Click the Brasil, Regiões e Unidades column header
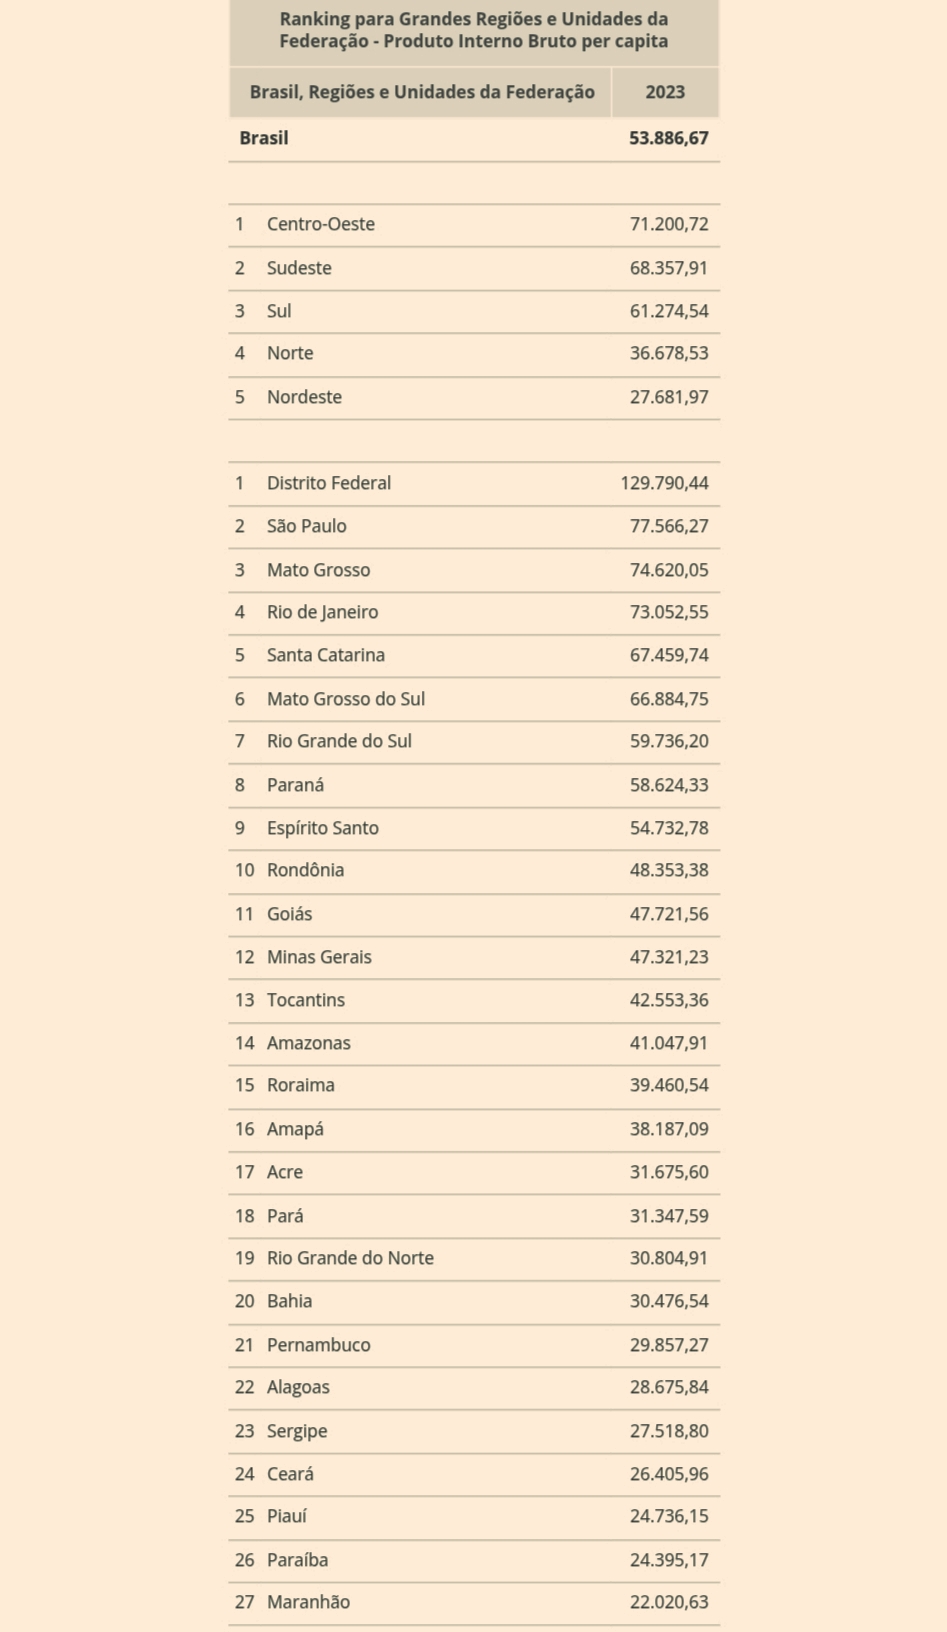The width and height of the screenshot is (947, 1632). click(421, 92)
